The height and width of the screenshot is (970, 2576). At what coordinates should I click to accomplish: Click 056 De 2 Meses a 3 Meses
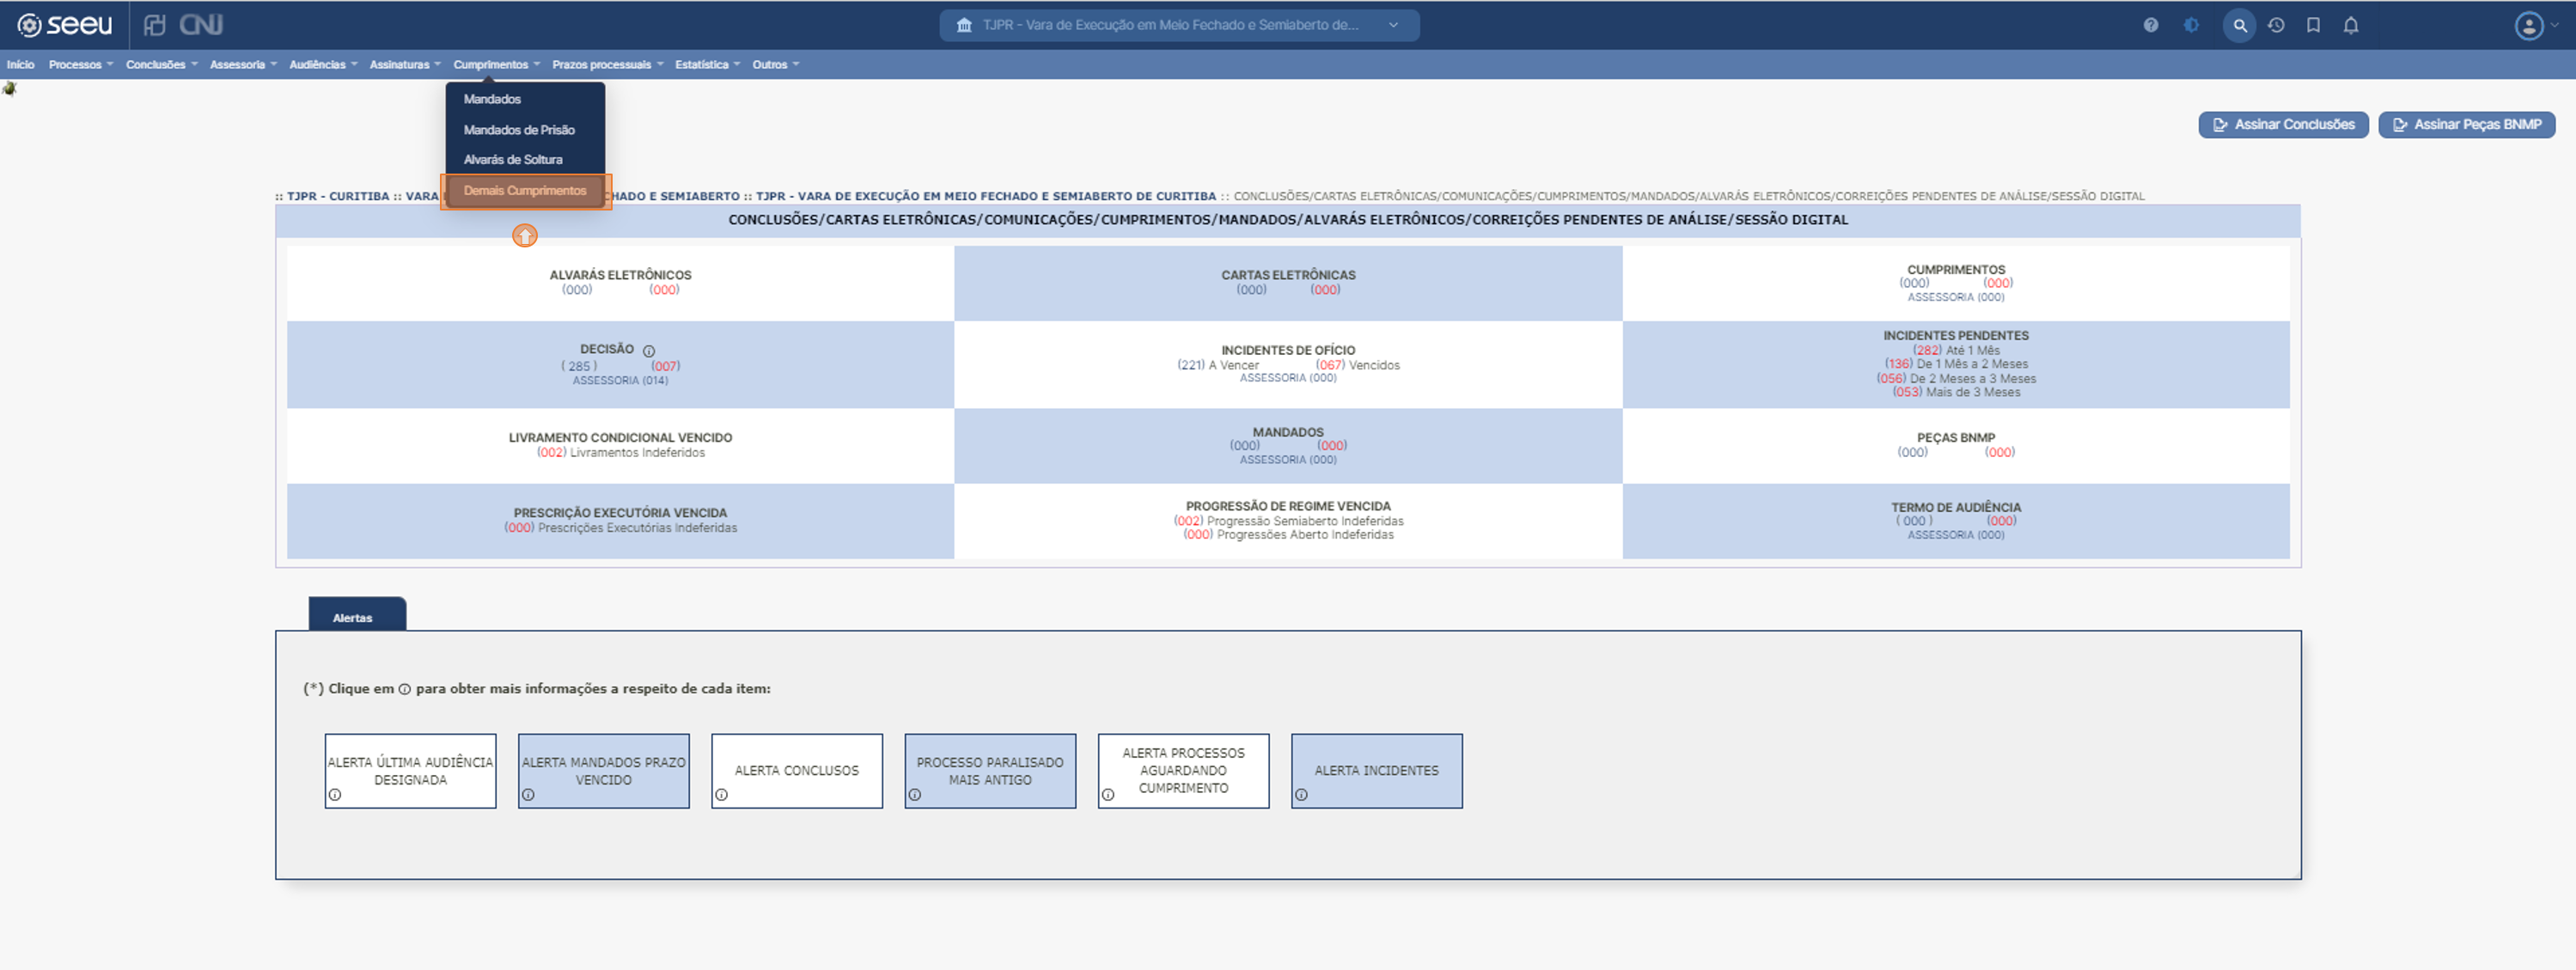(1956, 378)
